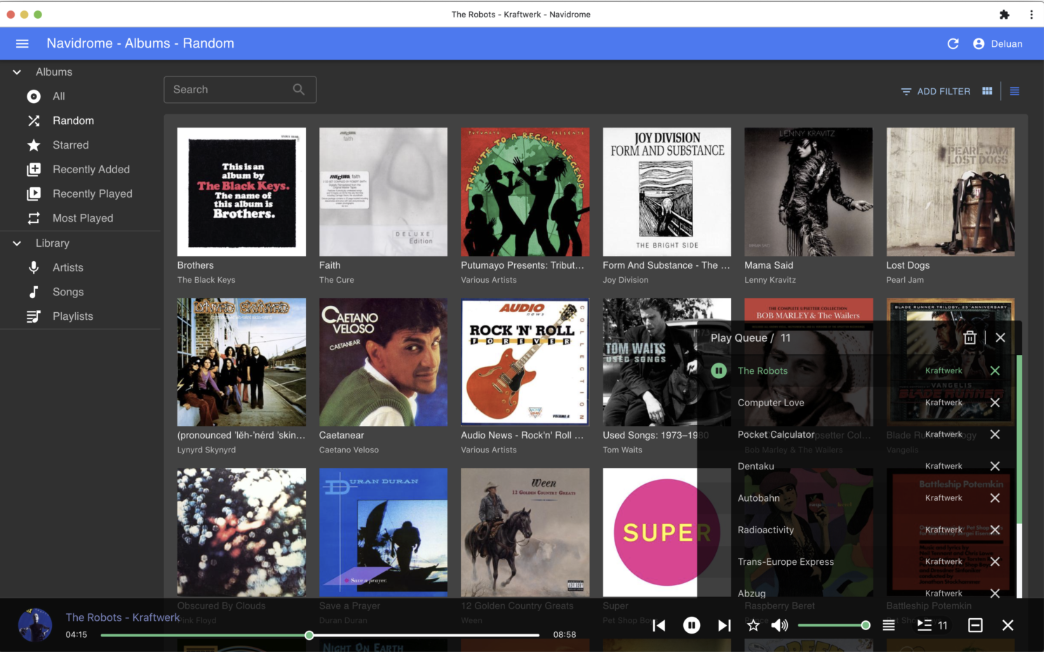The width and height of the screenshot is (1044, 652).
Task: Play Computer Love from the play queue
Action: coord(770,403)
